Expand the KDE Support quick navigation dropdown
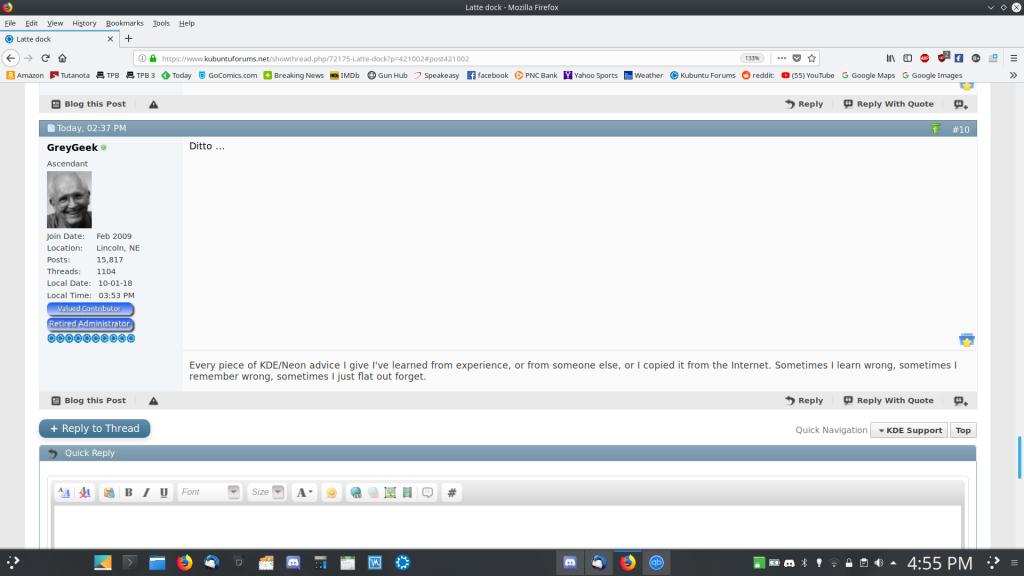 click(909, 430)
